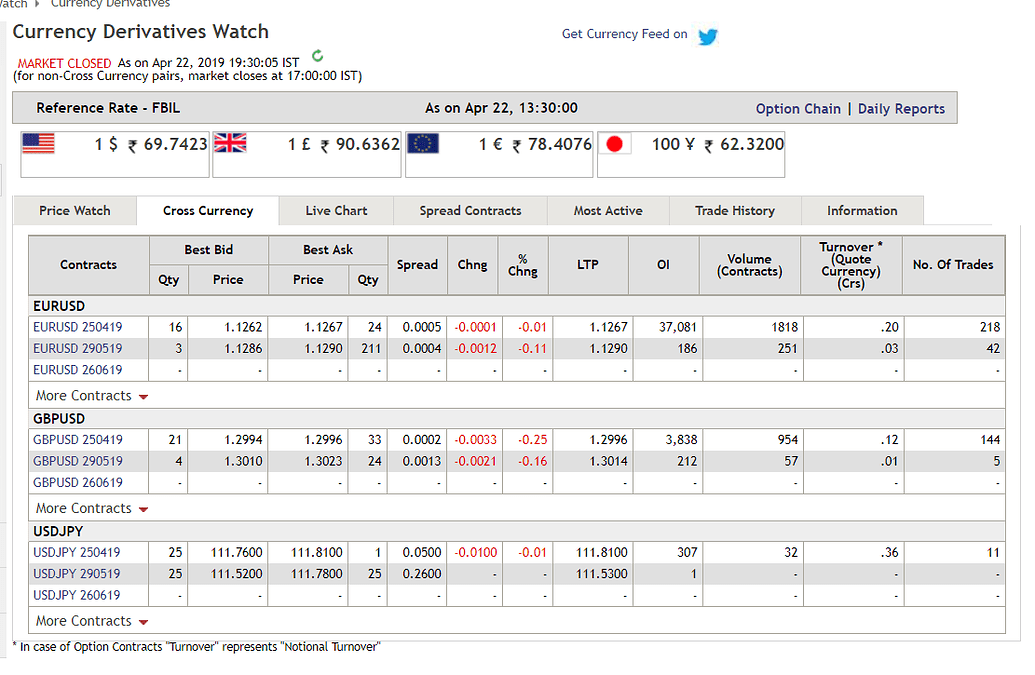Click the Currency Derivatives breadcrumb entry
Viewport: 1035px width, 675px height.
pos(110,5)
